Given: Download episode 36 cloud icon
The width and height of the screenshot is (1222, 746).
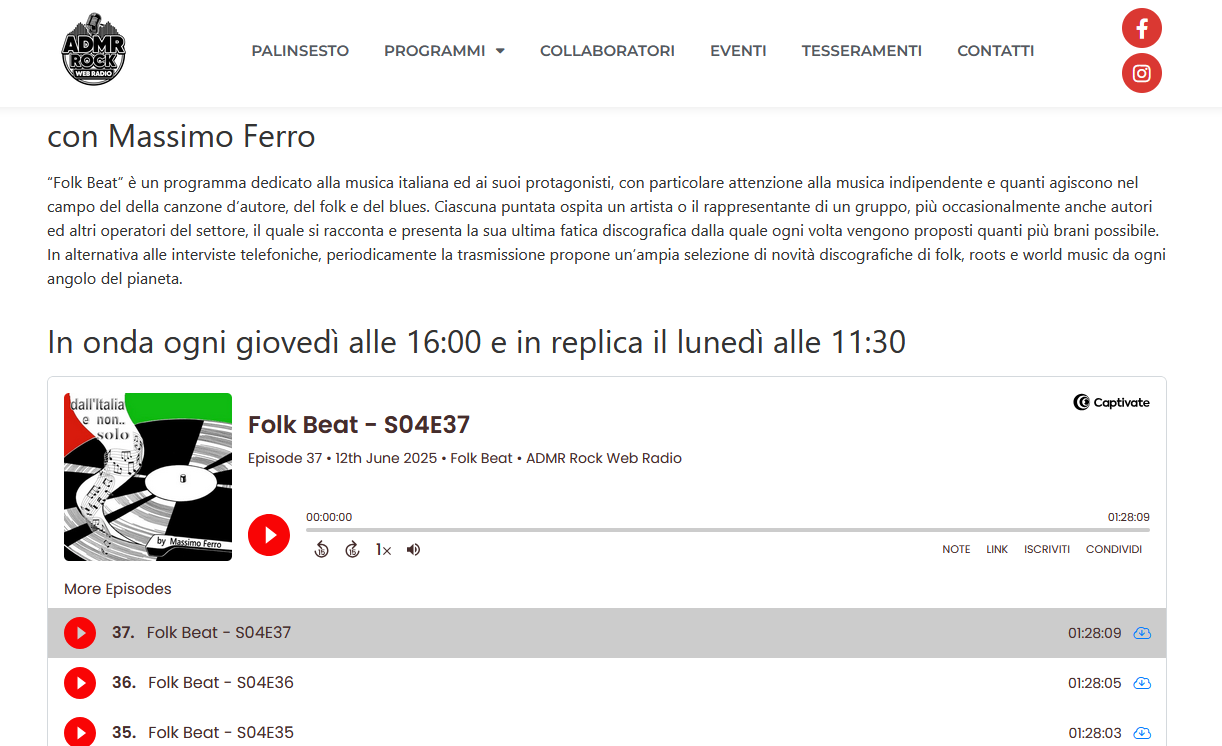Looking at the screenshot, I should pos(1142,683).
